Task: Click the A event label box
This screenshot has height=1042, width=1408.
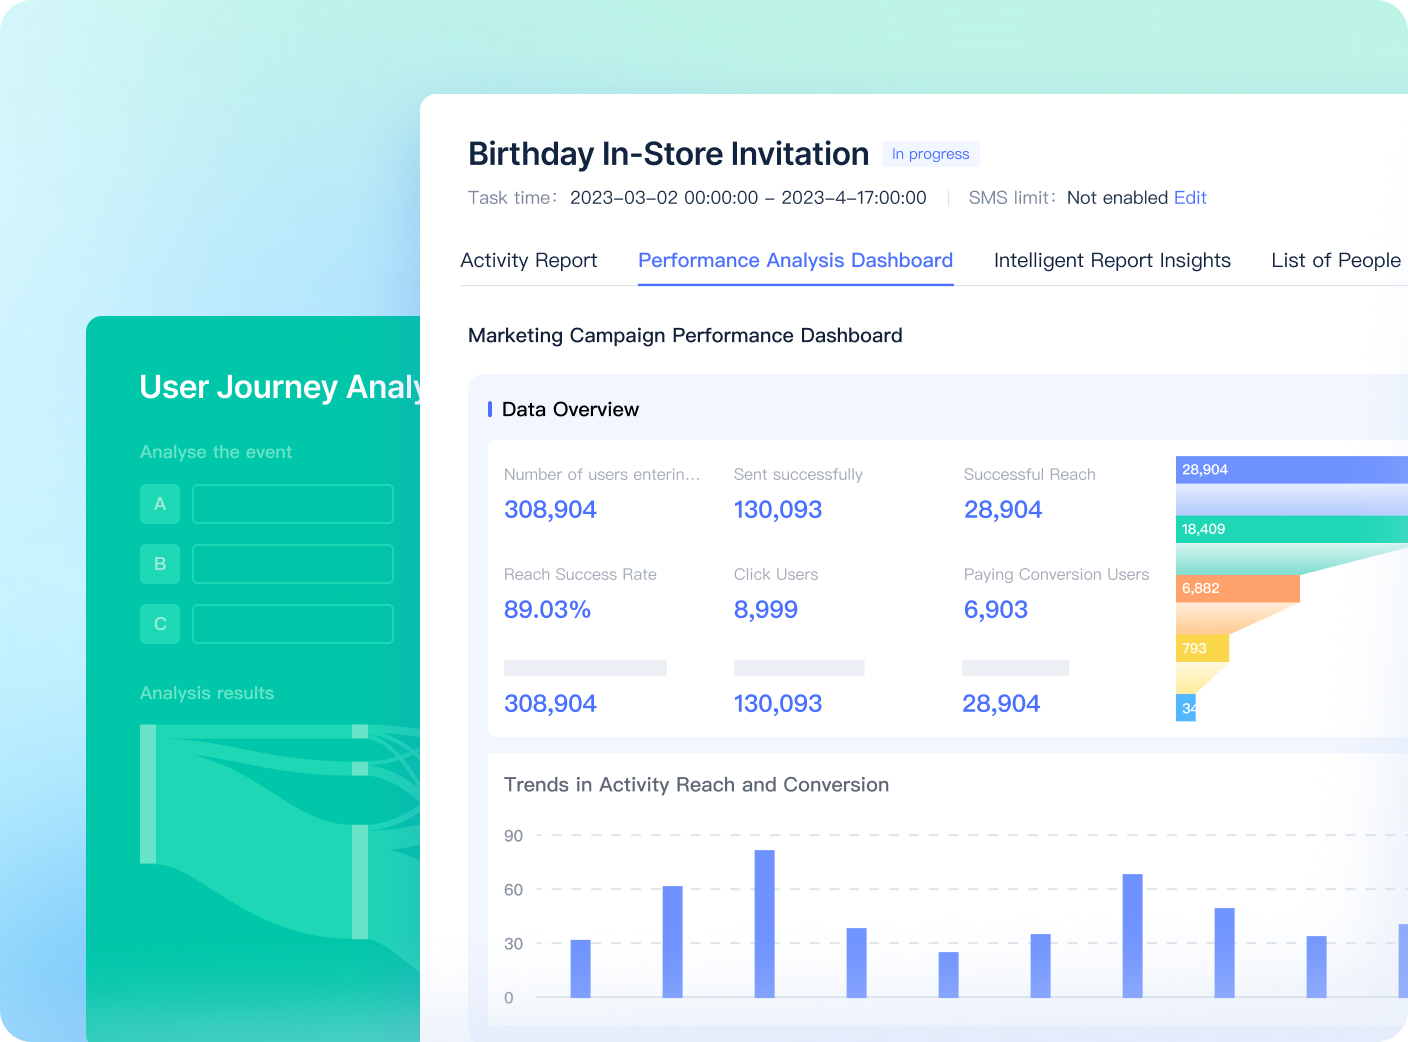Action: point(160,504)
